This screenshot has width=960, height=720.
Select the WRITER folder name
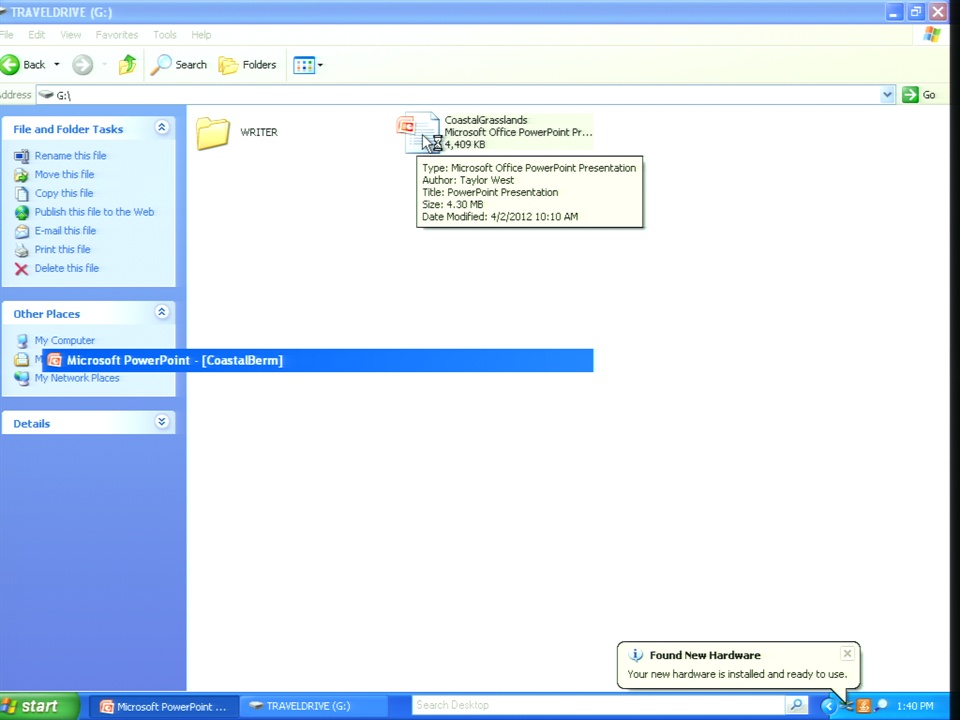259,132
